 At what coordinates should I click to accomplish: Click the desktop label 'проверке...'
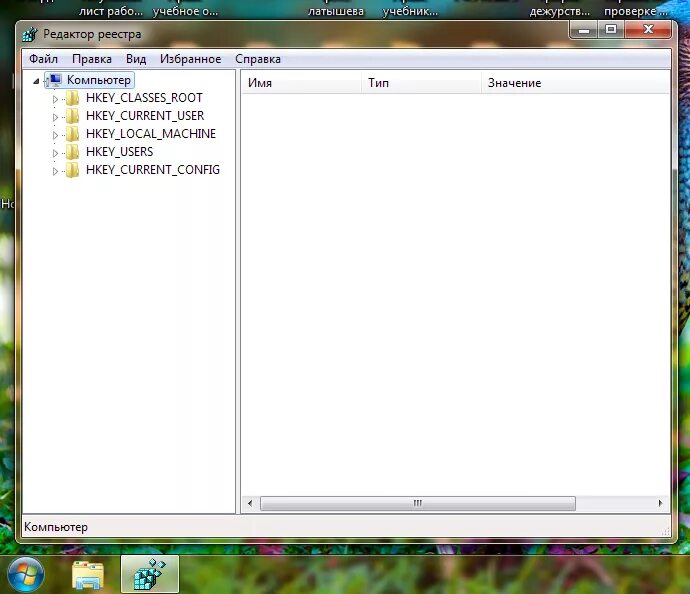pyautogui.click(x=636, y=11)
